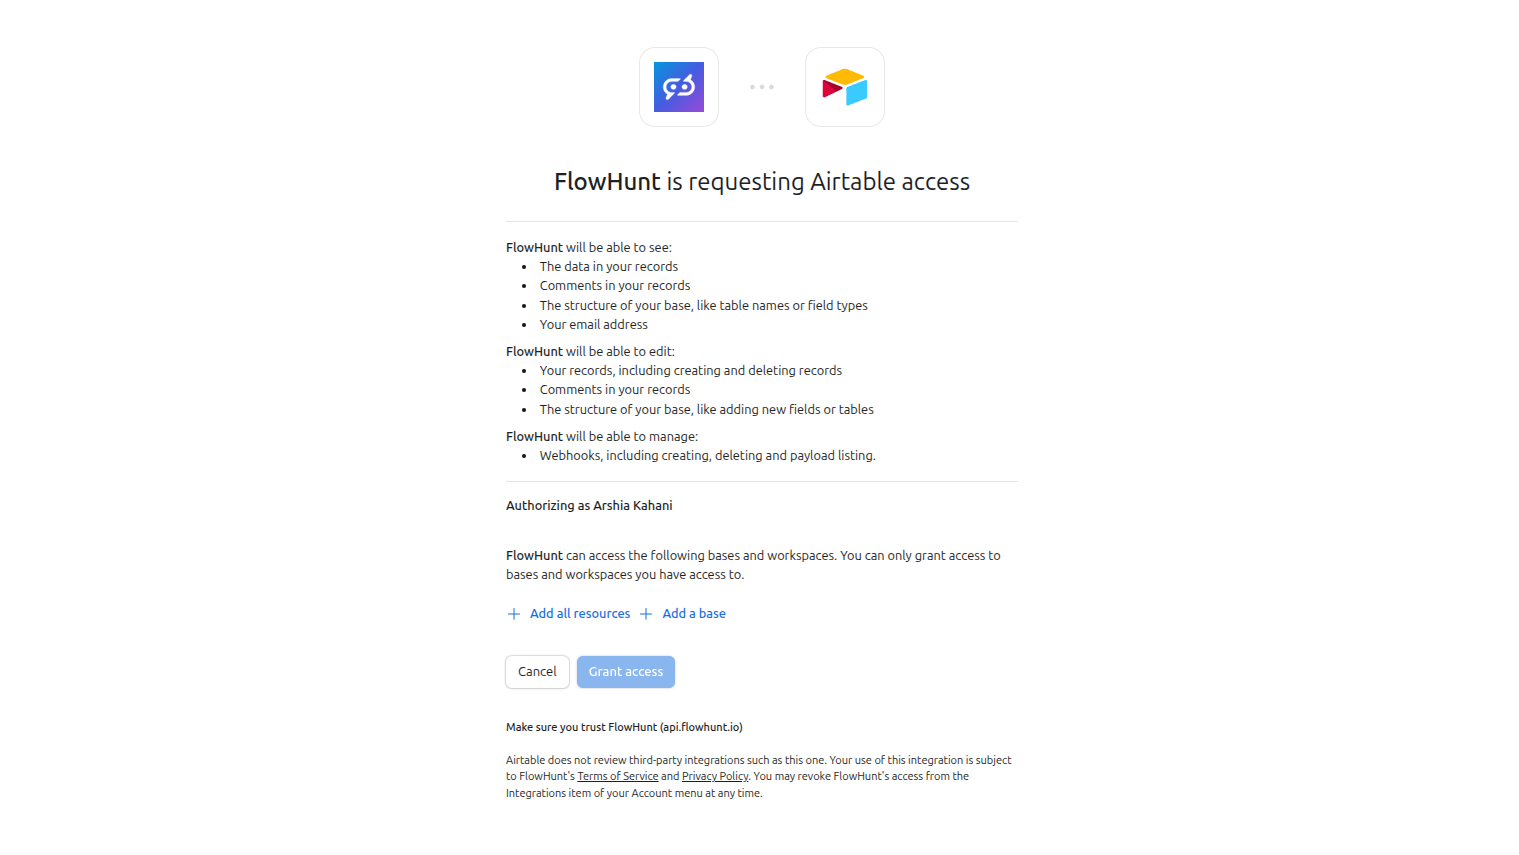Click the ellipsis dots between the app icons
The image size is (1519, 855).
[x=761, y=87]
